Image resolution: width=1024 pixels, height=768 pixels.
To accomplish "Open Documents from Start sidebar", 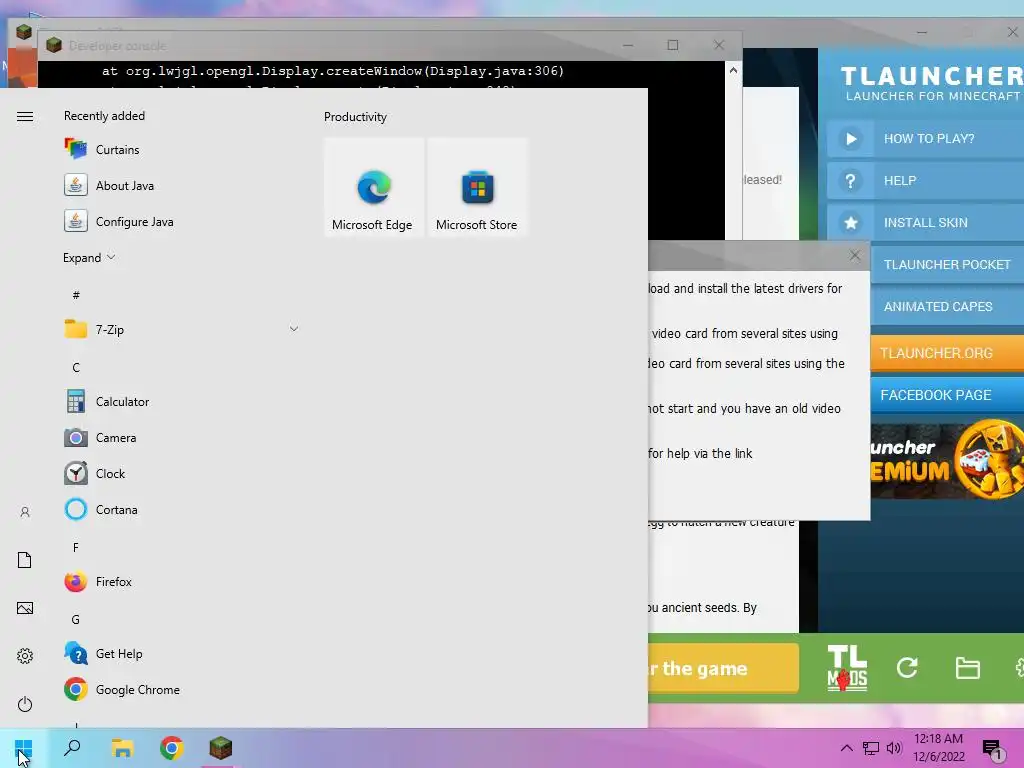I will (x=25, y=560).
